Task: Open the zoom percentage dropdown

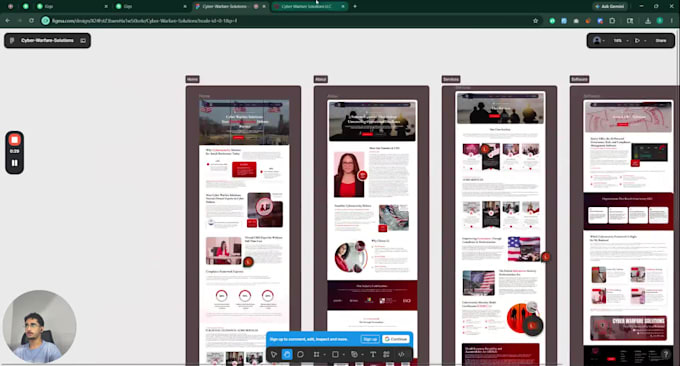Action: pyautogui.click(x=621, y=40)
